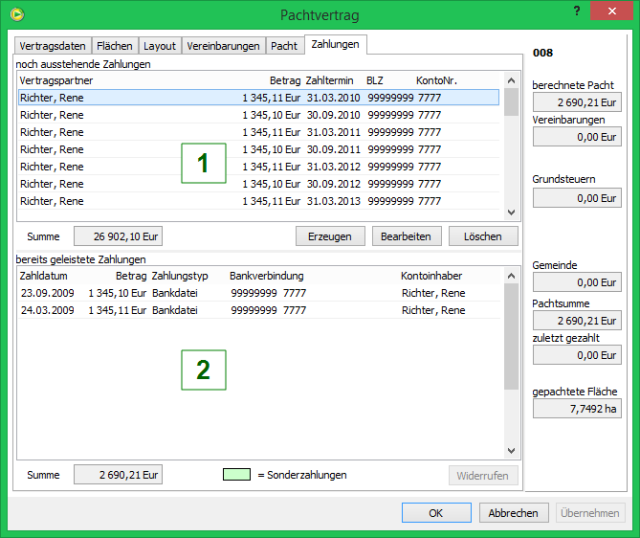The image size is (640, 538).
Task: Open the help question mark button
Action: coord(577,11)
